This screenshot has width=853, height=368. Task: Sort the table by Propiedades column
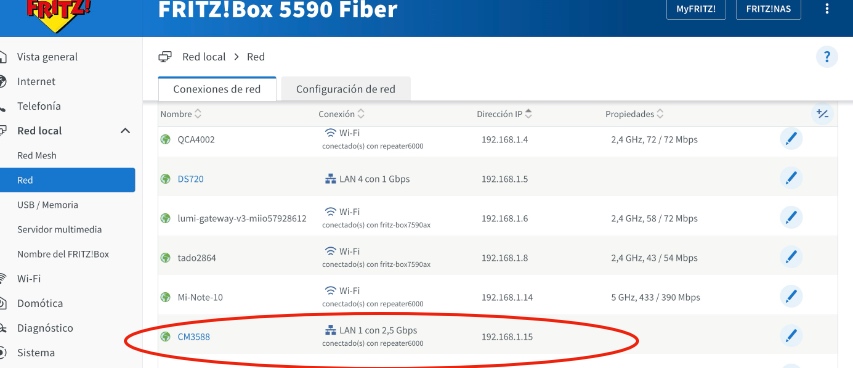tap(634, 114)
